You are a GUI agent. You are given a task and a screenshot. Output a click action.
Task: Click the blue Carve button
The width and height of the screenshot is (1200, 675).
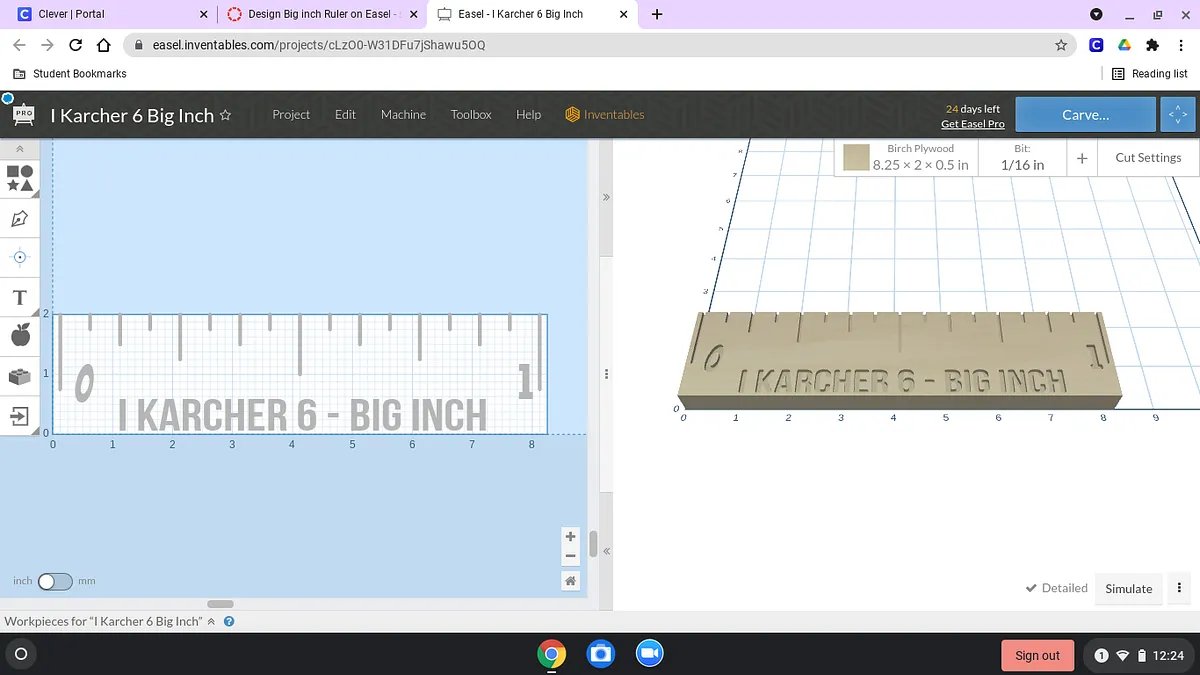[x=1085, y=115]
